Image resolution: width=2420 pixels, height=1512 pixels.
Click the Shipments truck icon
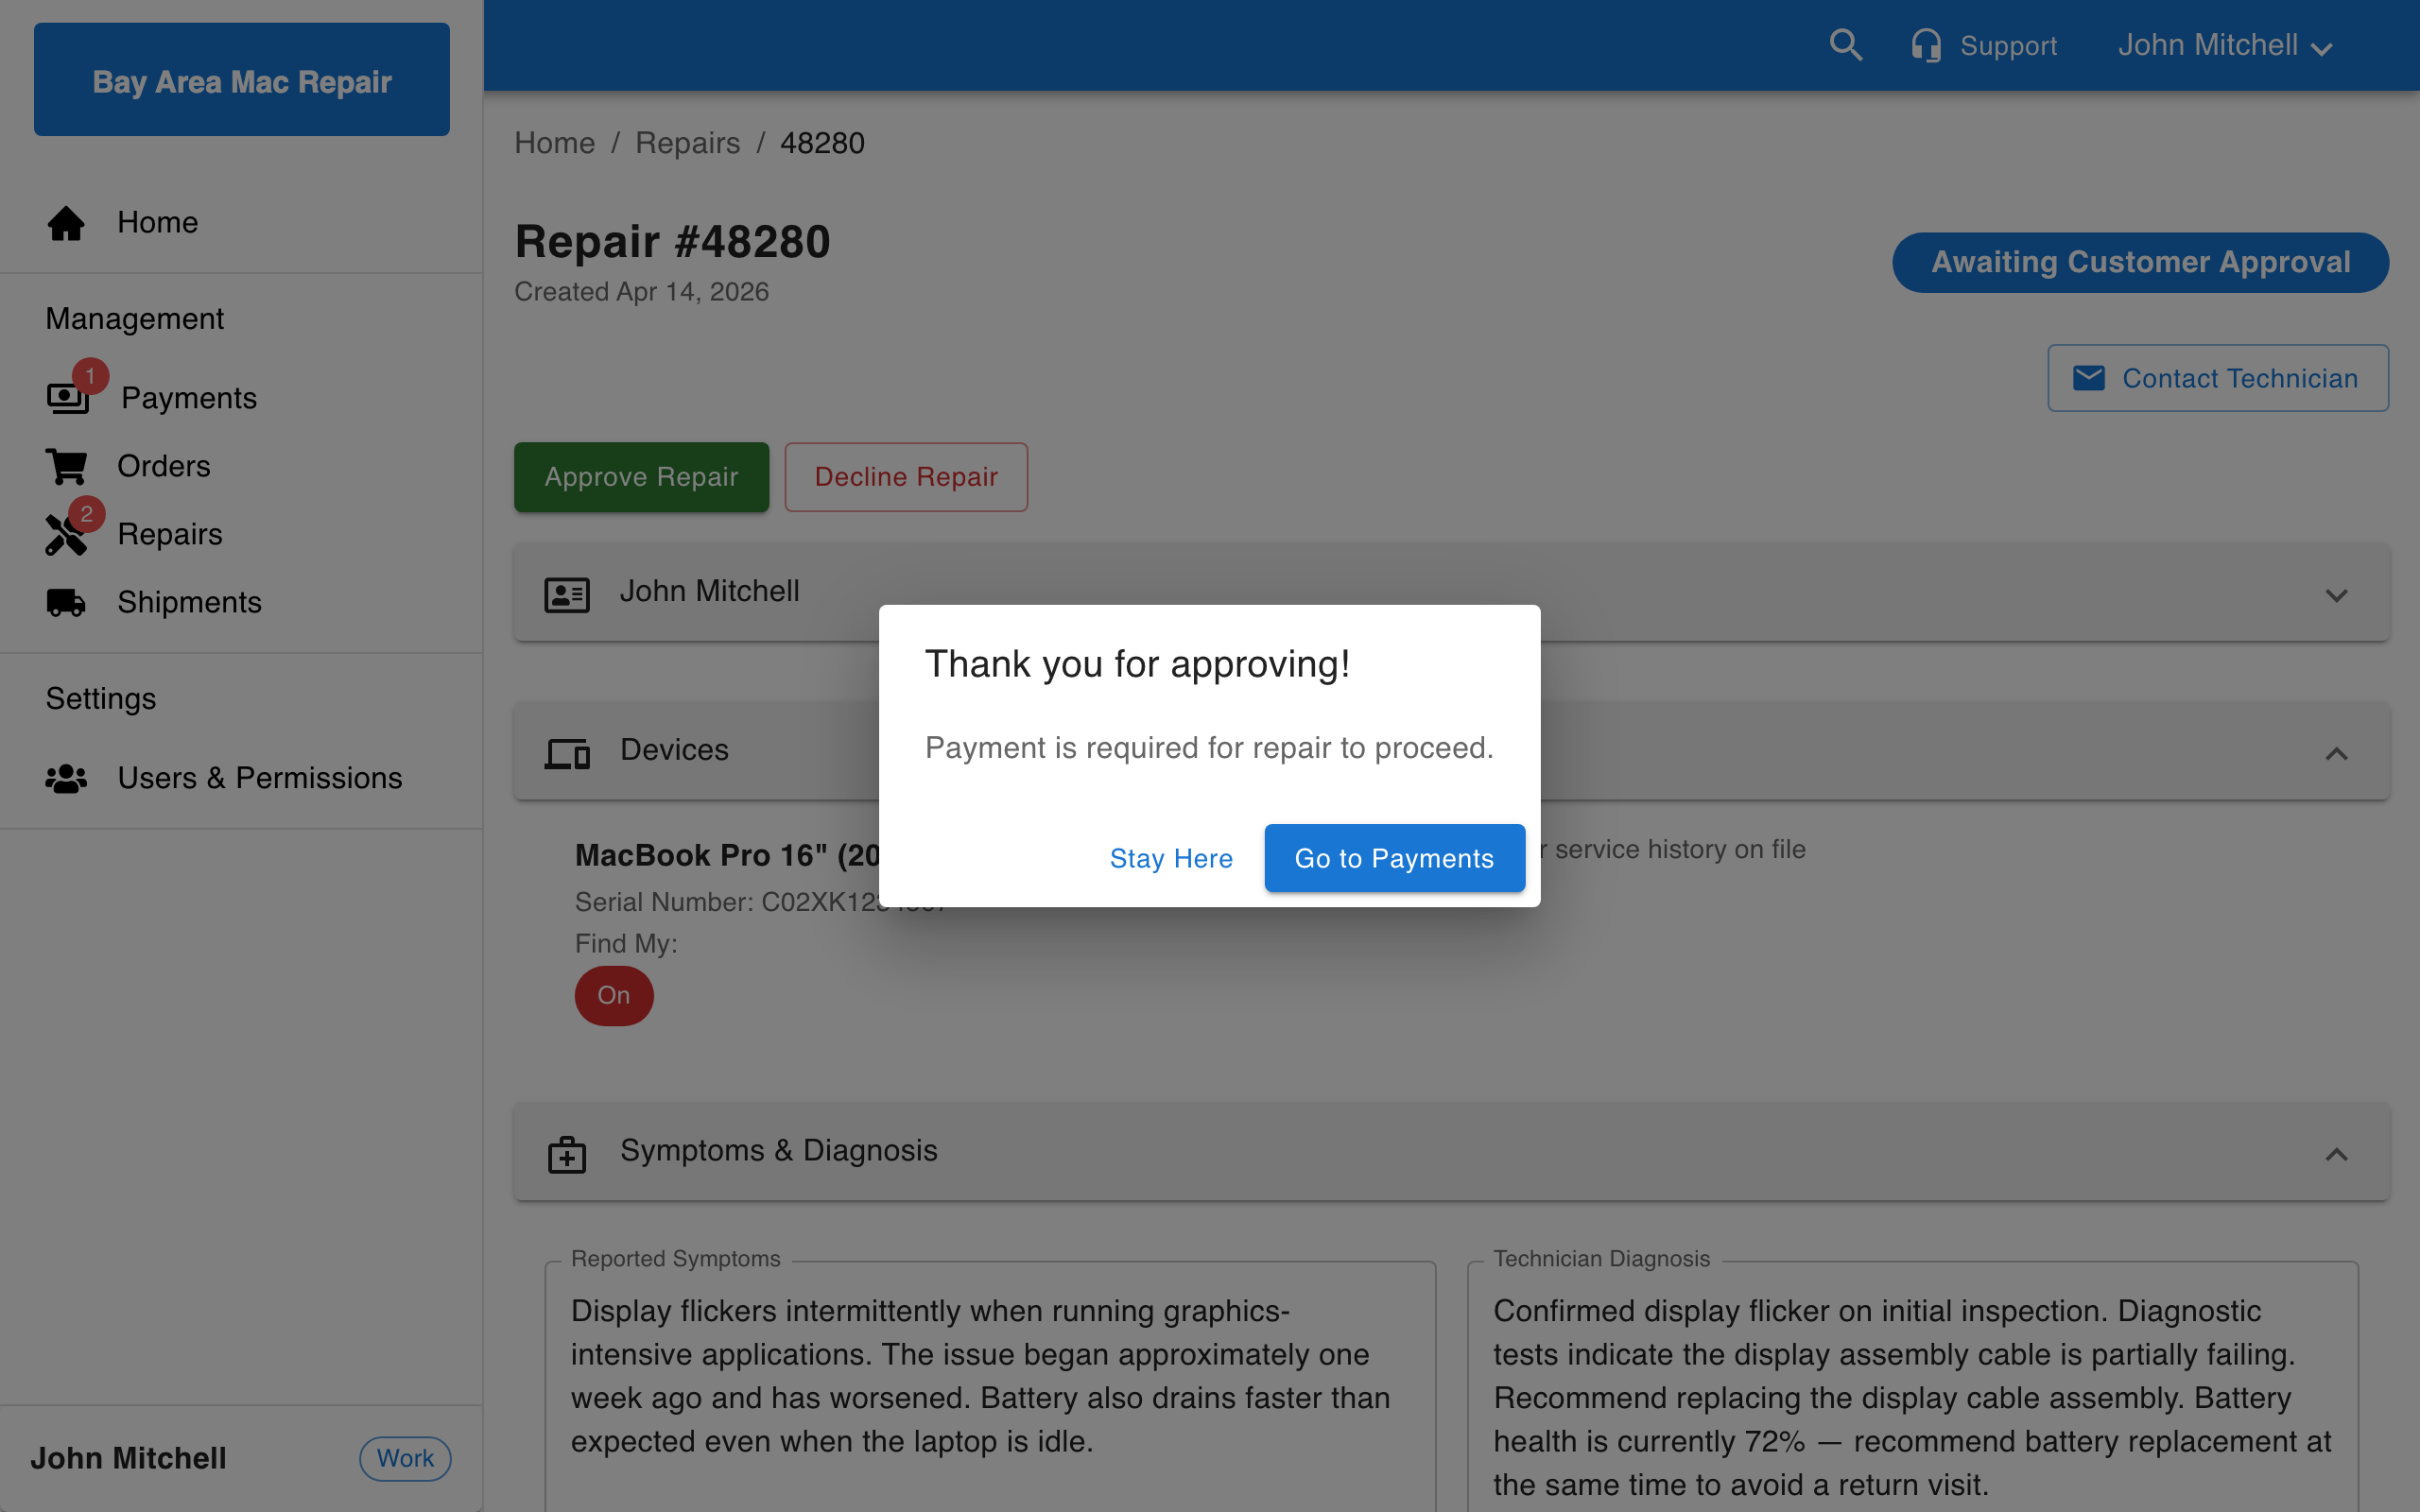(66, 602)
